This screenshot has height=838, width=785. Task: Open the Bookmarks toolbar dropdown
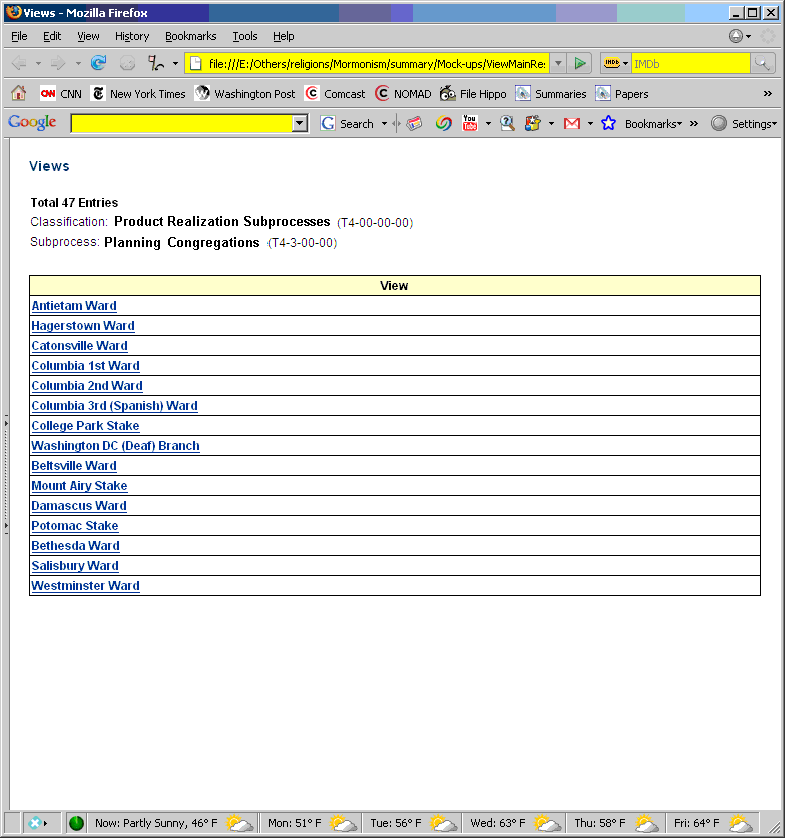[x=653, y=123]
